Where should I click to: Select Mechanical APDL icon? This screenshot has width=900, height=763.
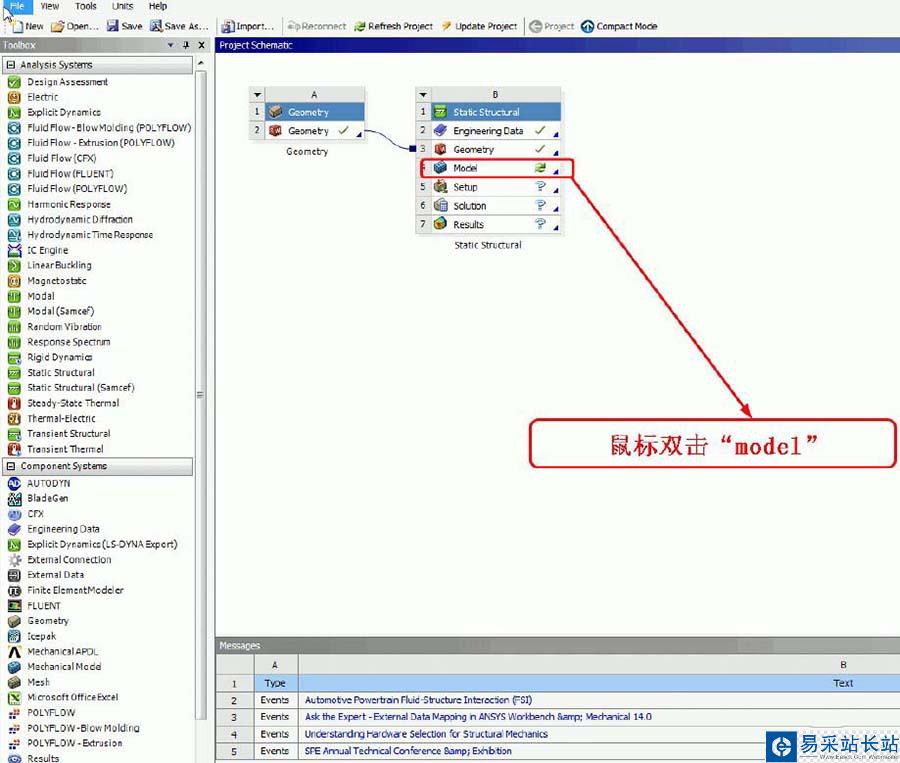(x=14, y=652)
